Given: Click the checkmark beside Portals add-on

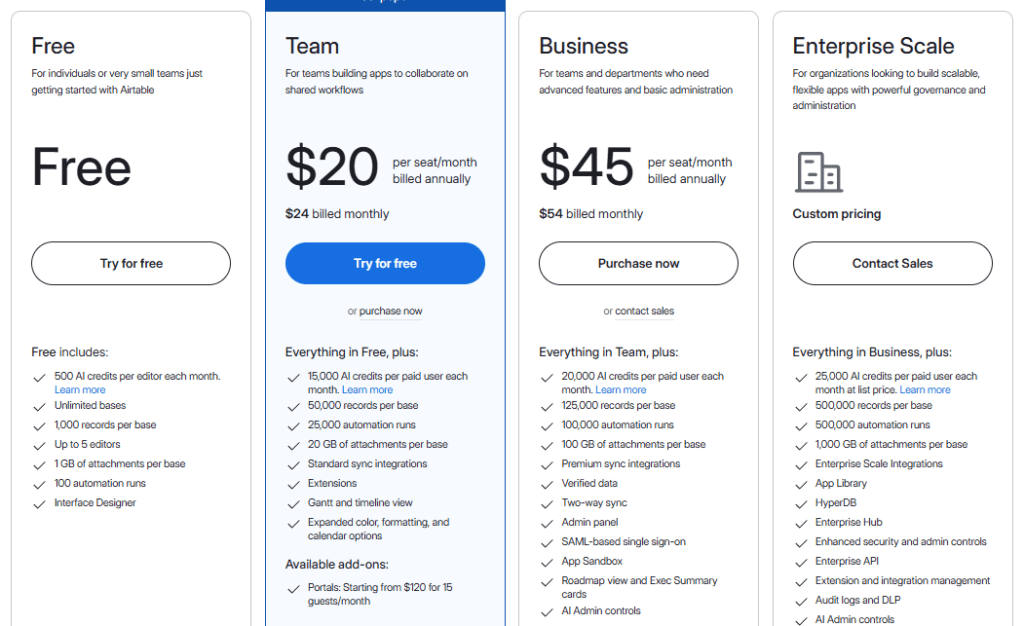Looking at the screenshot, I should [294, 588].
